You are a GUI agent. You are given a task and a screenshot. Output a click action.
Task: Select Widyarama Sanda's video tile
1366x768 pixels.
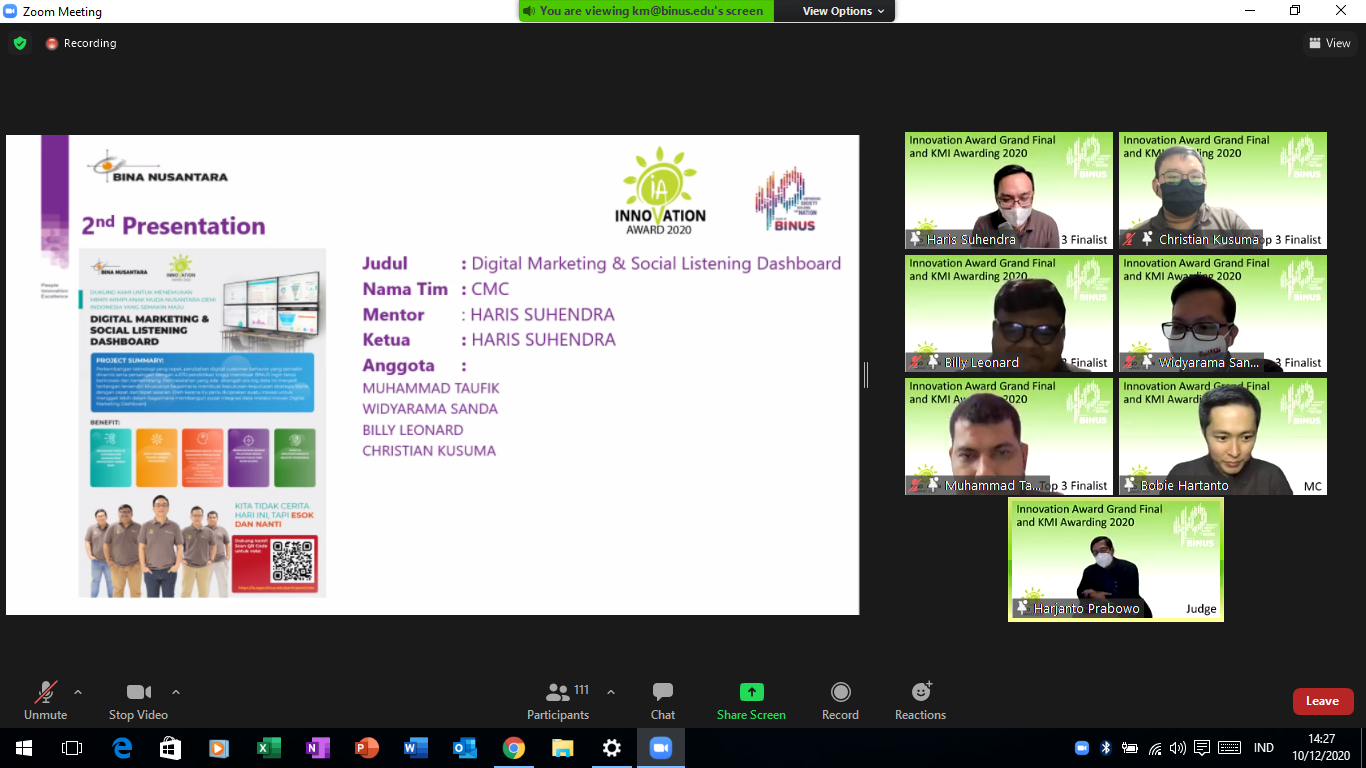point(1223,313)
